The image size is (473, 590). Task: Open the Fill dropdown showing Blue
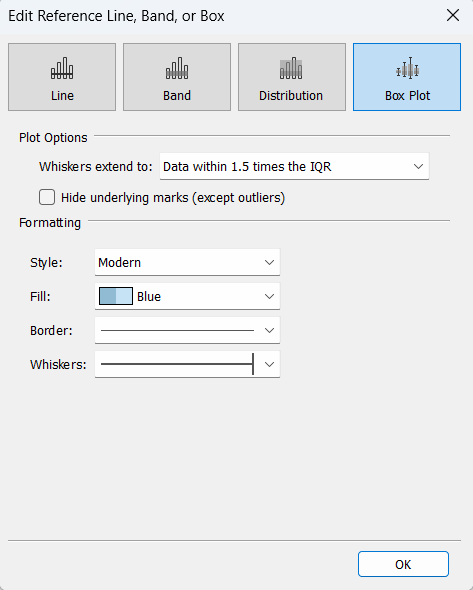(187, 297)
